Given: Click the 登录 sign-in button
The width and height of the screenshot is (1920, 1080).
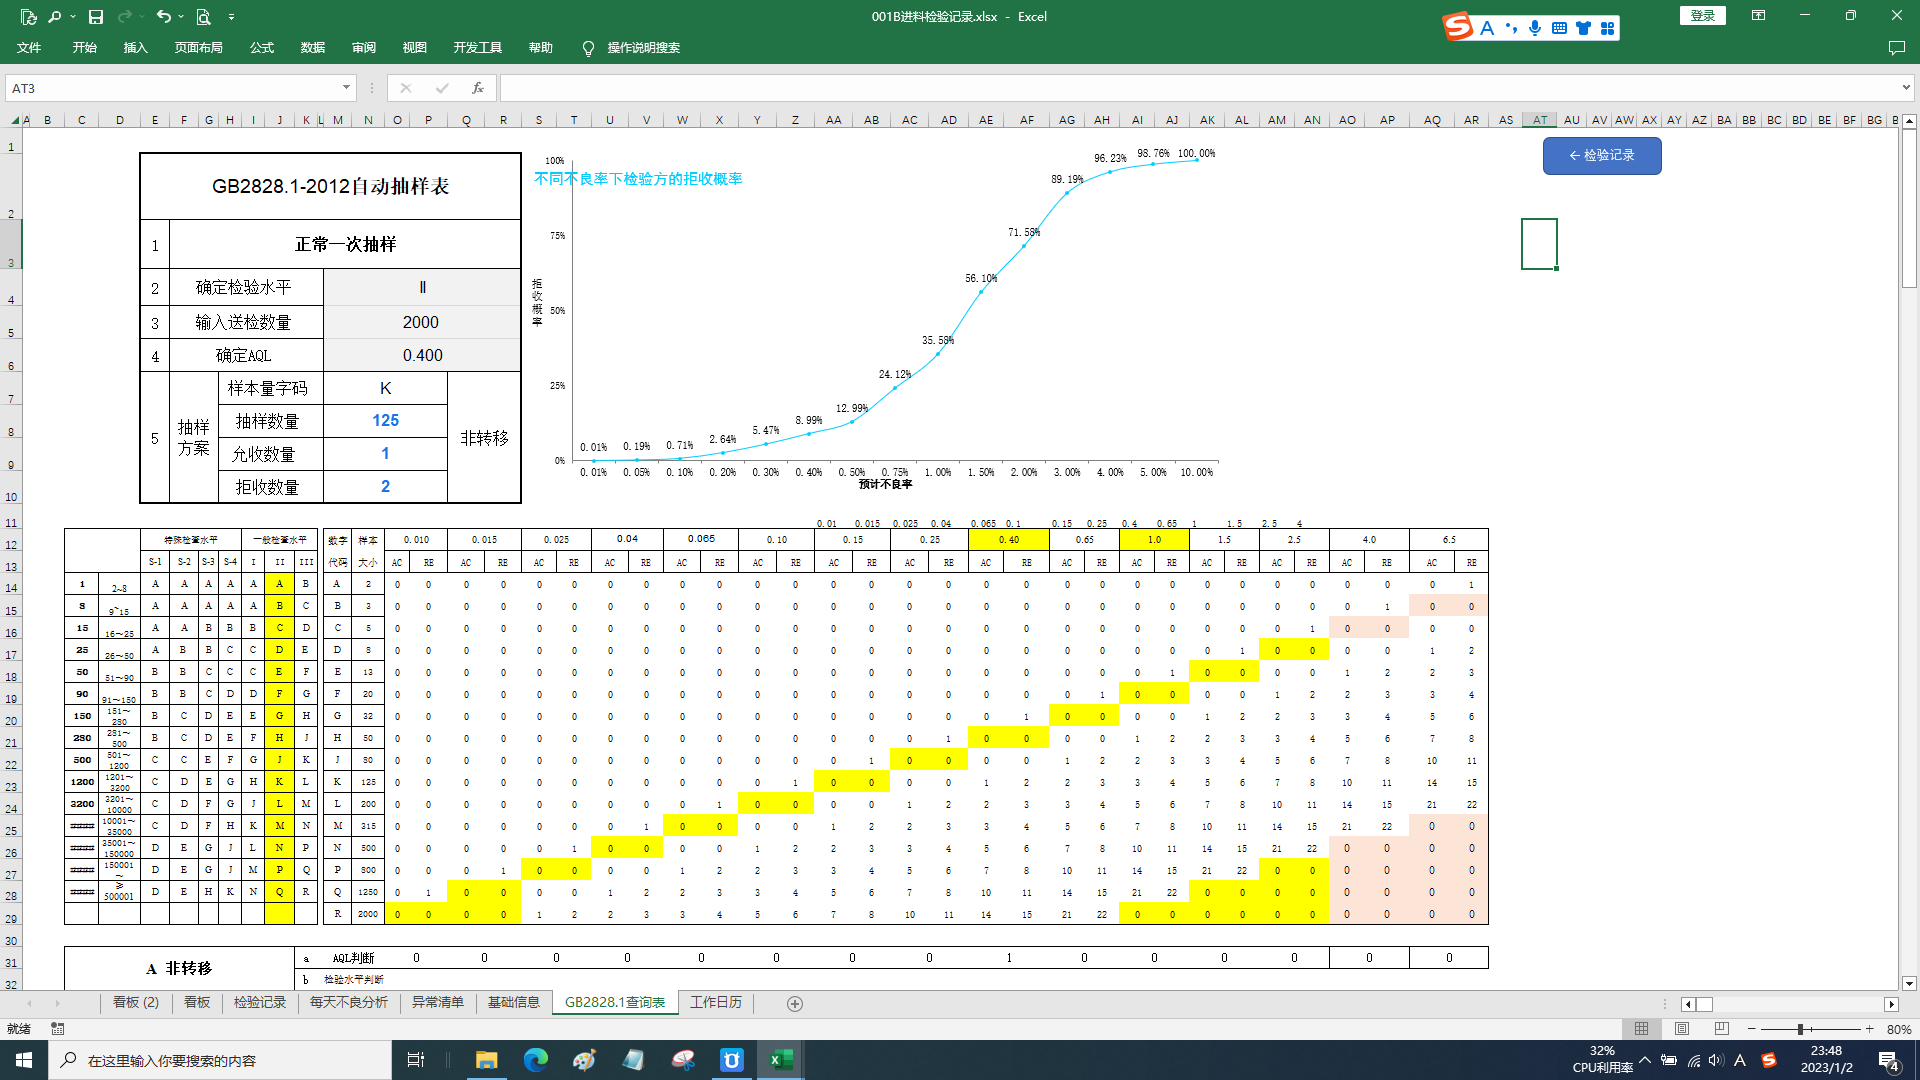Looking at the screenshot, I should 1702,16.
